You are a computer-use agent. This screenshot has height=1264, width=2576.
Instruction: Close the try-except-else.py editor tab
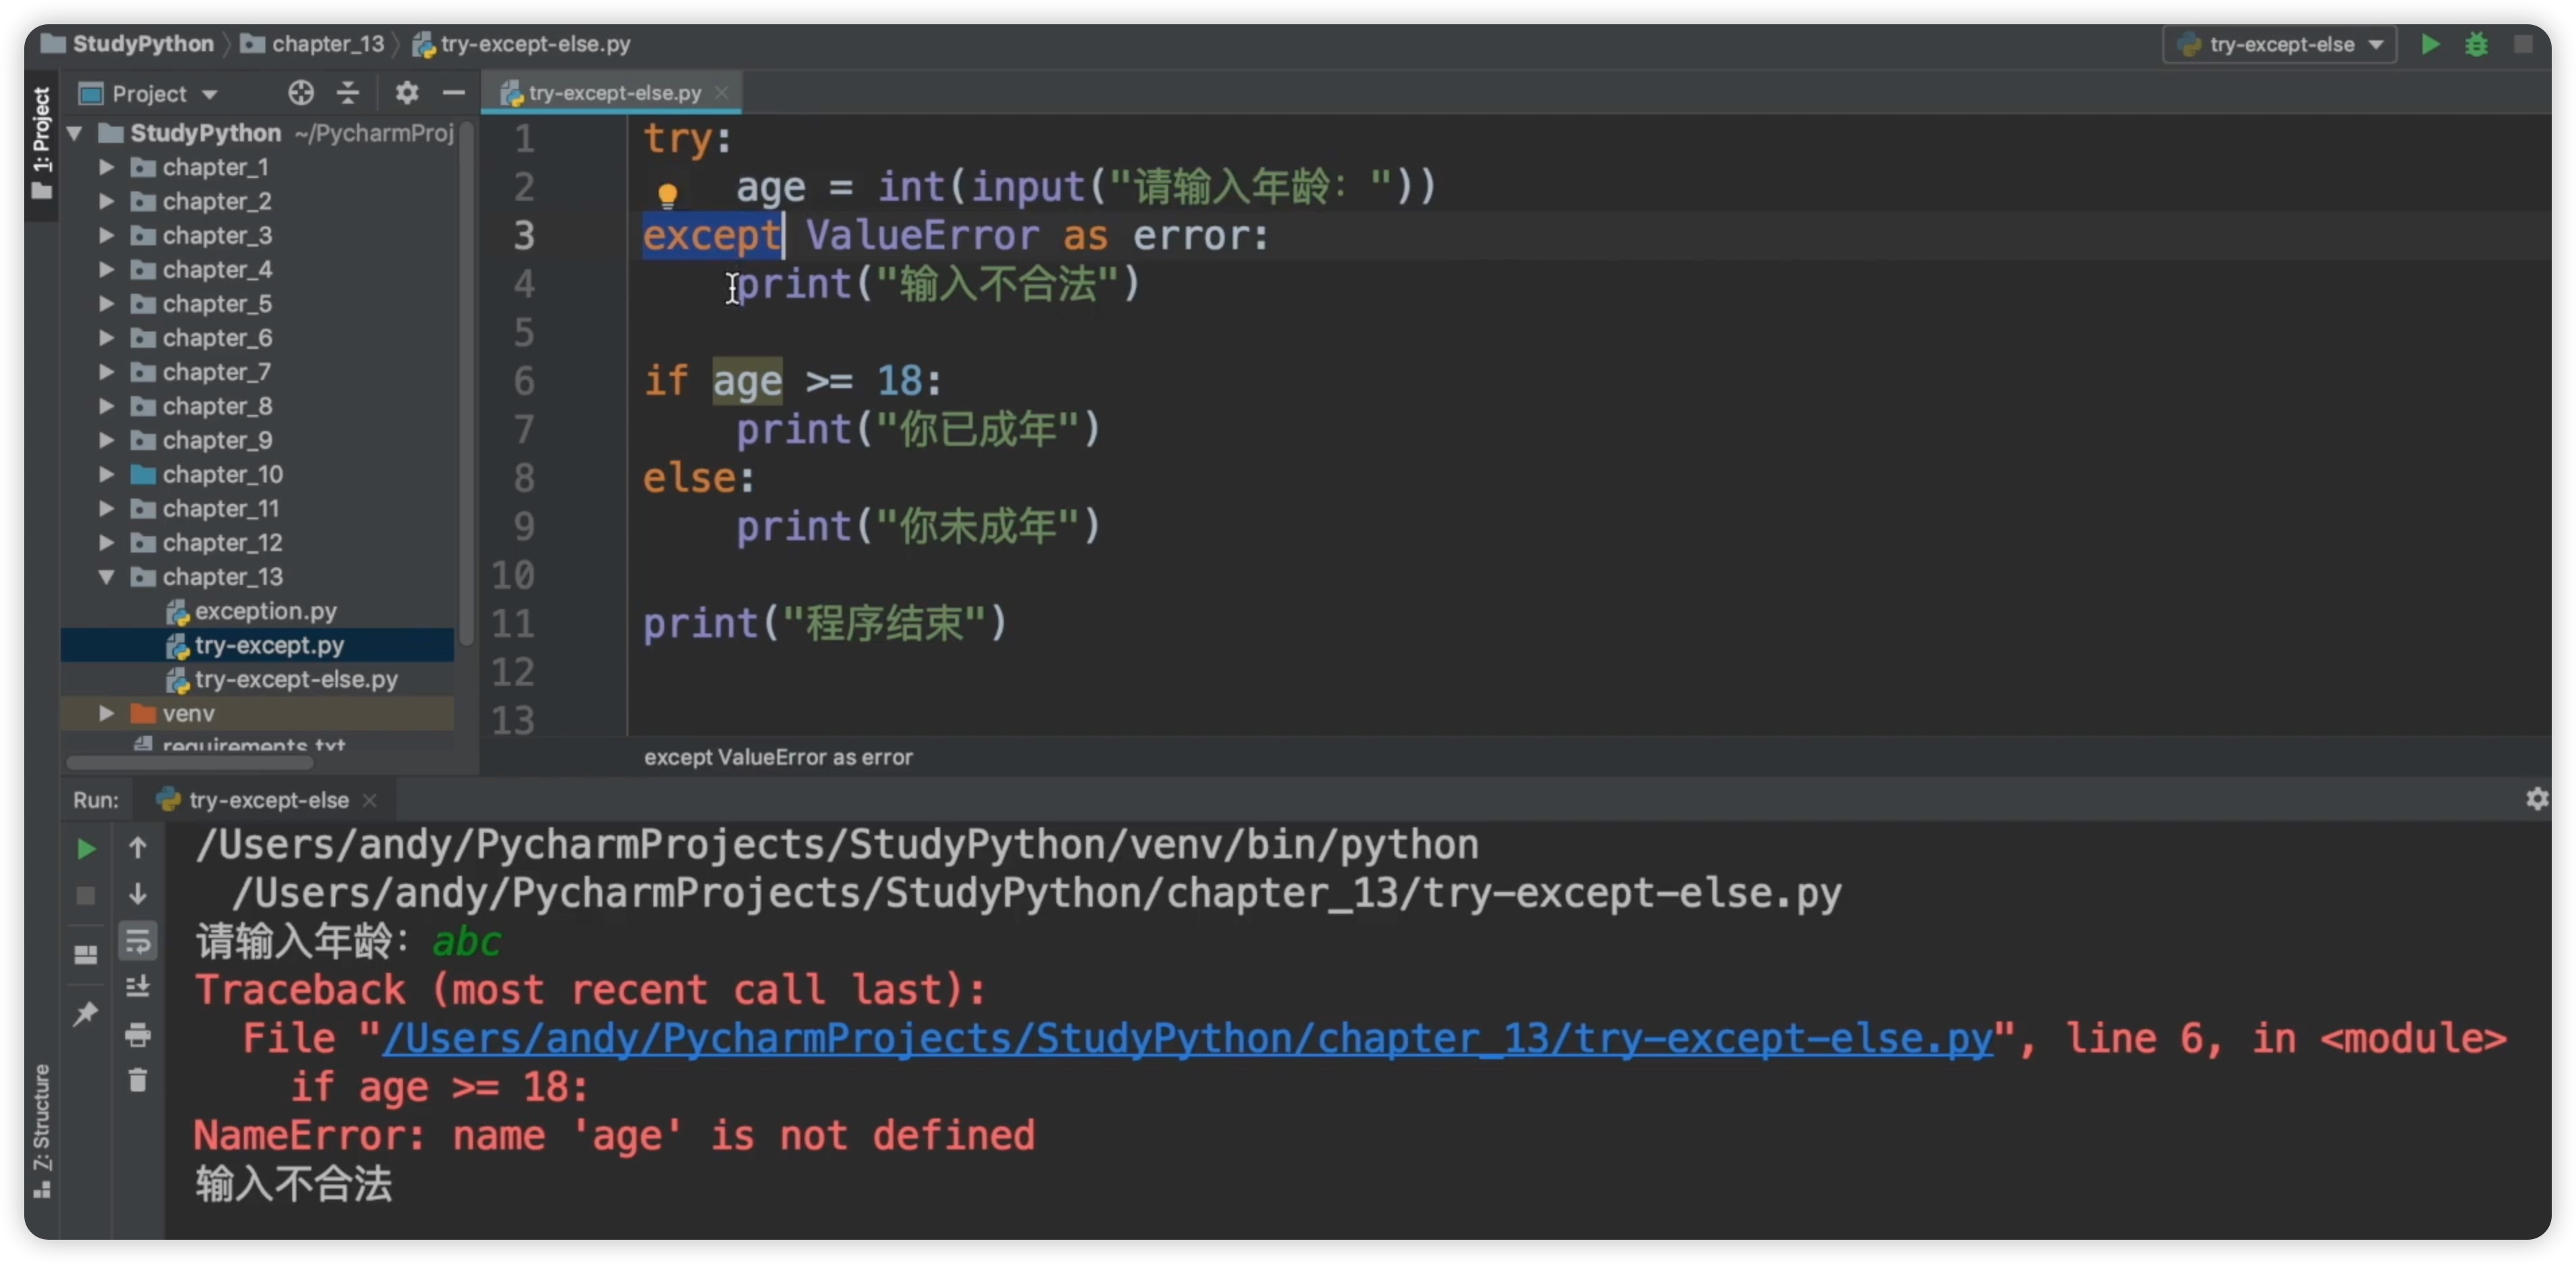coord(722,93)
